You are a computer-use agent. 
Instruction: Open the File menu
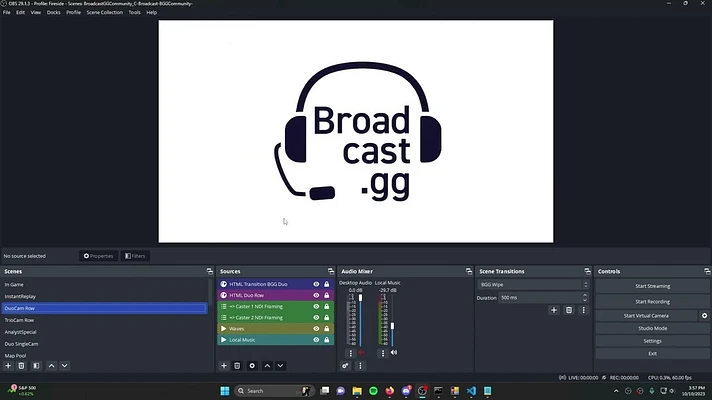(6, 12)
